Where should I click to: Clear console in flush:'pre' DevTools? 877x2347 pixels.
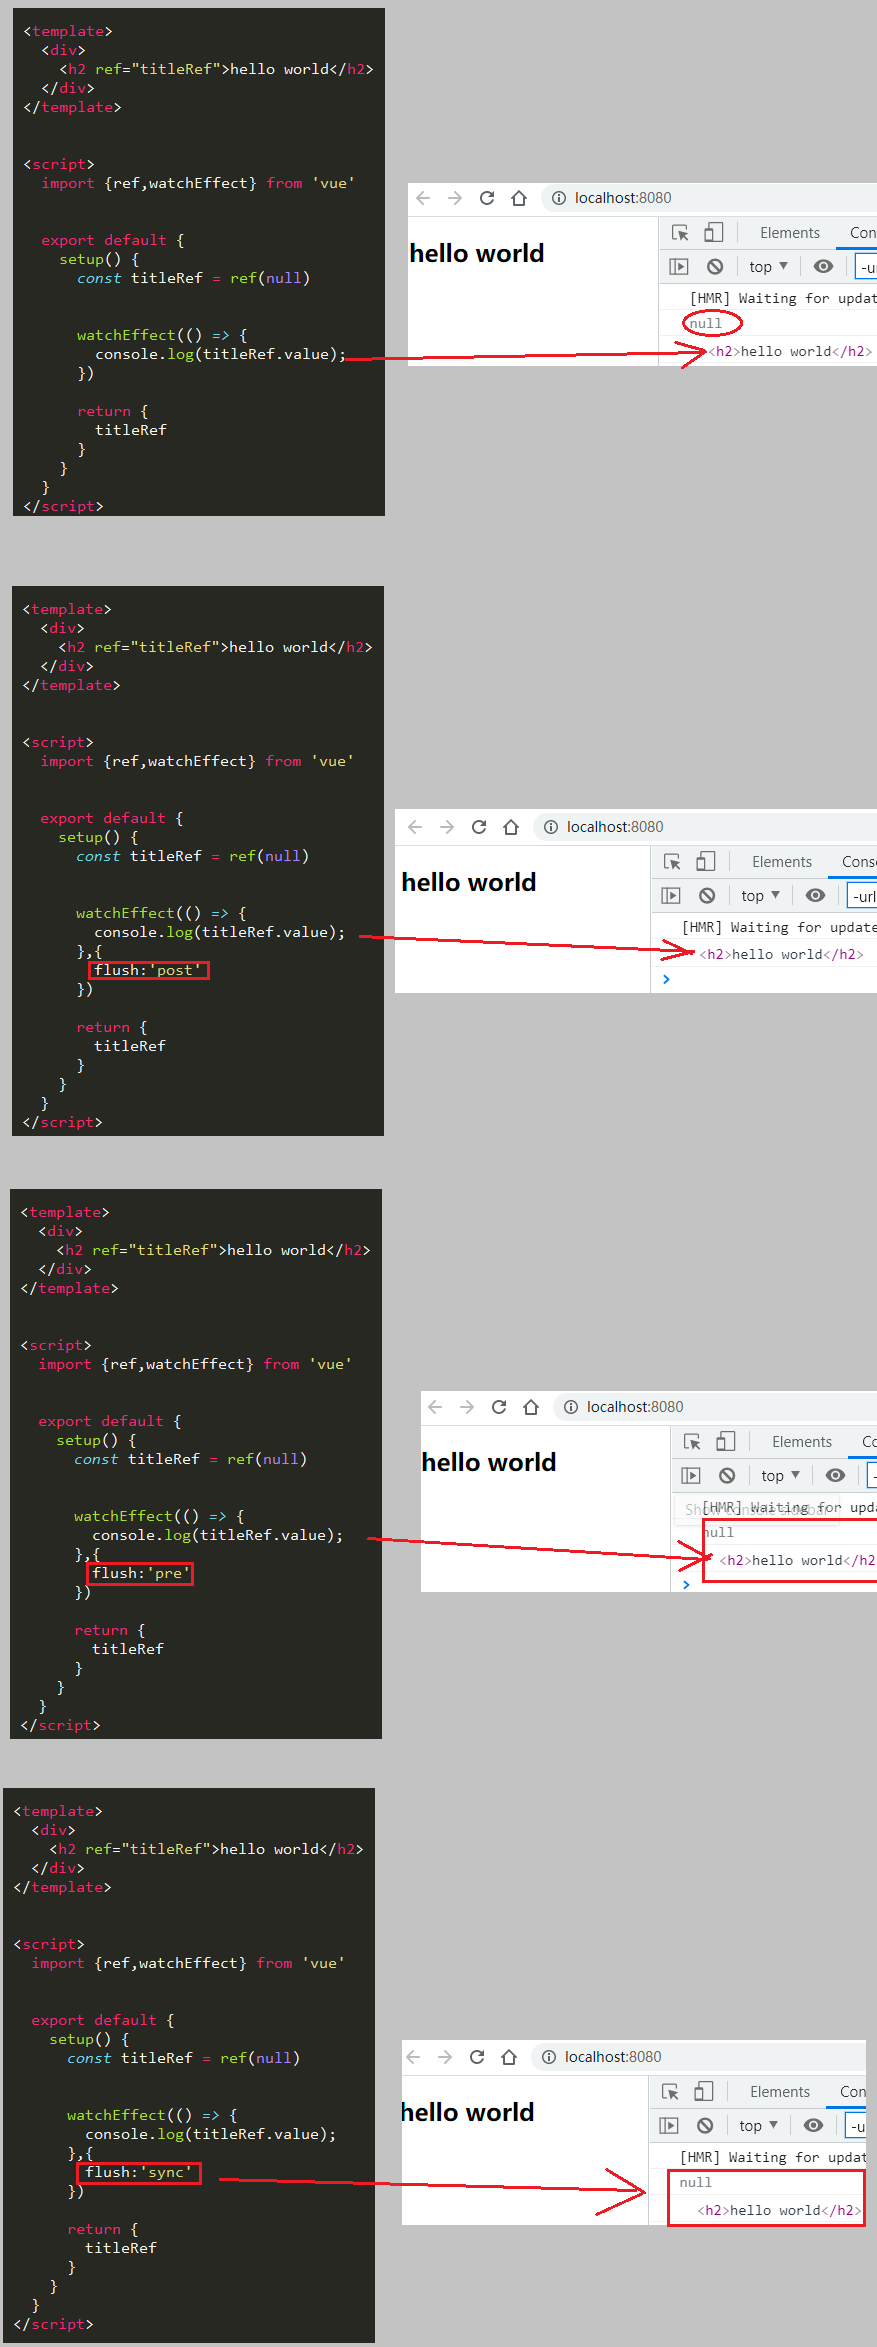coord(727,1475)
